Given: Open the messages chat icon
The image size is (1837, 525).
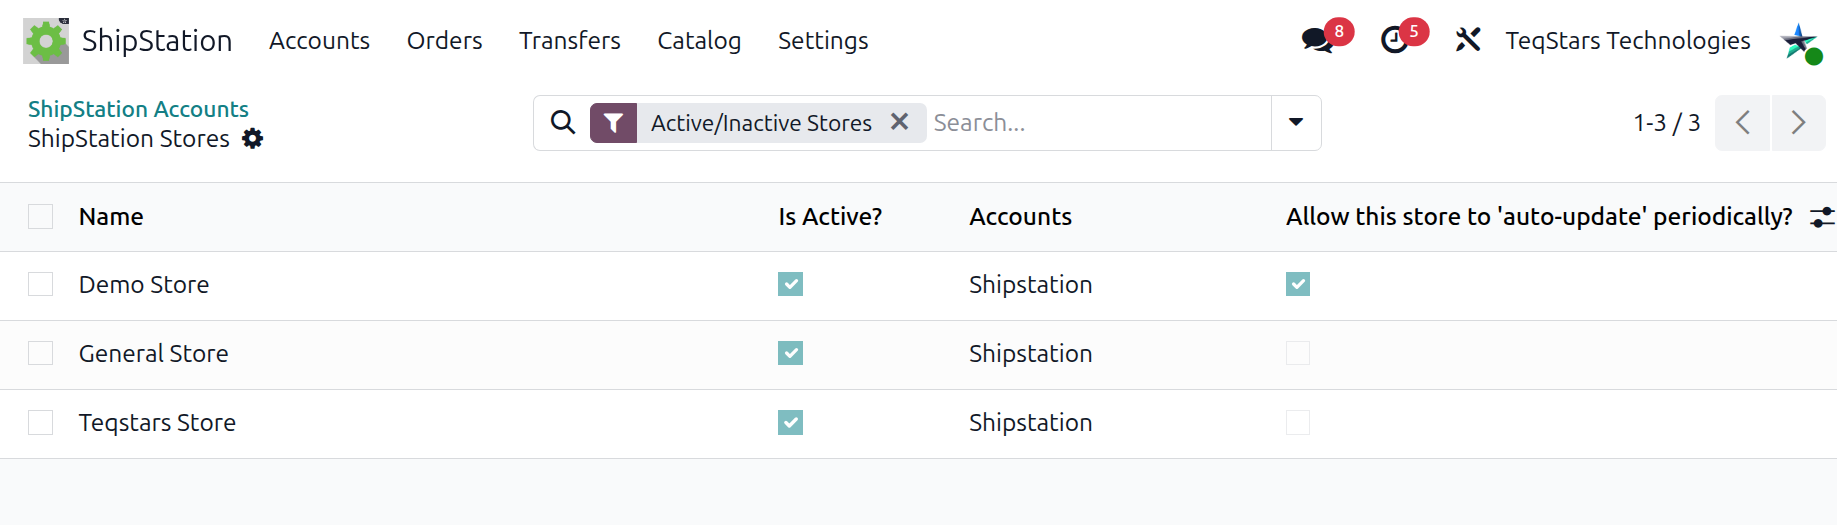Looking at the screenshot, I should click(1317, 40).
